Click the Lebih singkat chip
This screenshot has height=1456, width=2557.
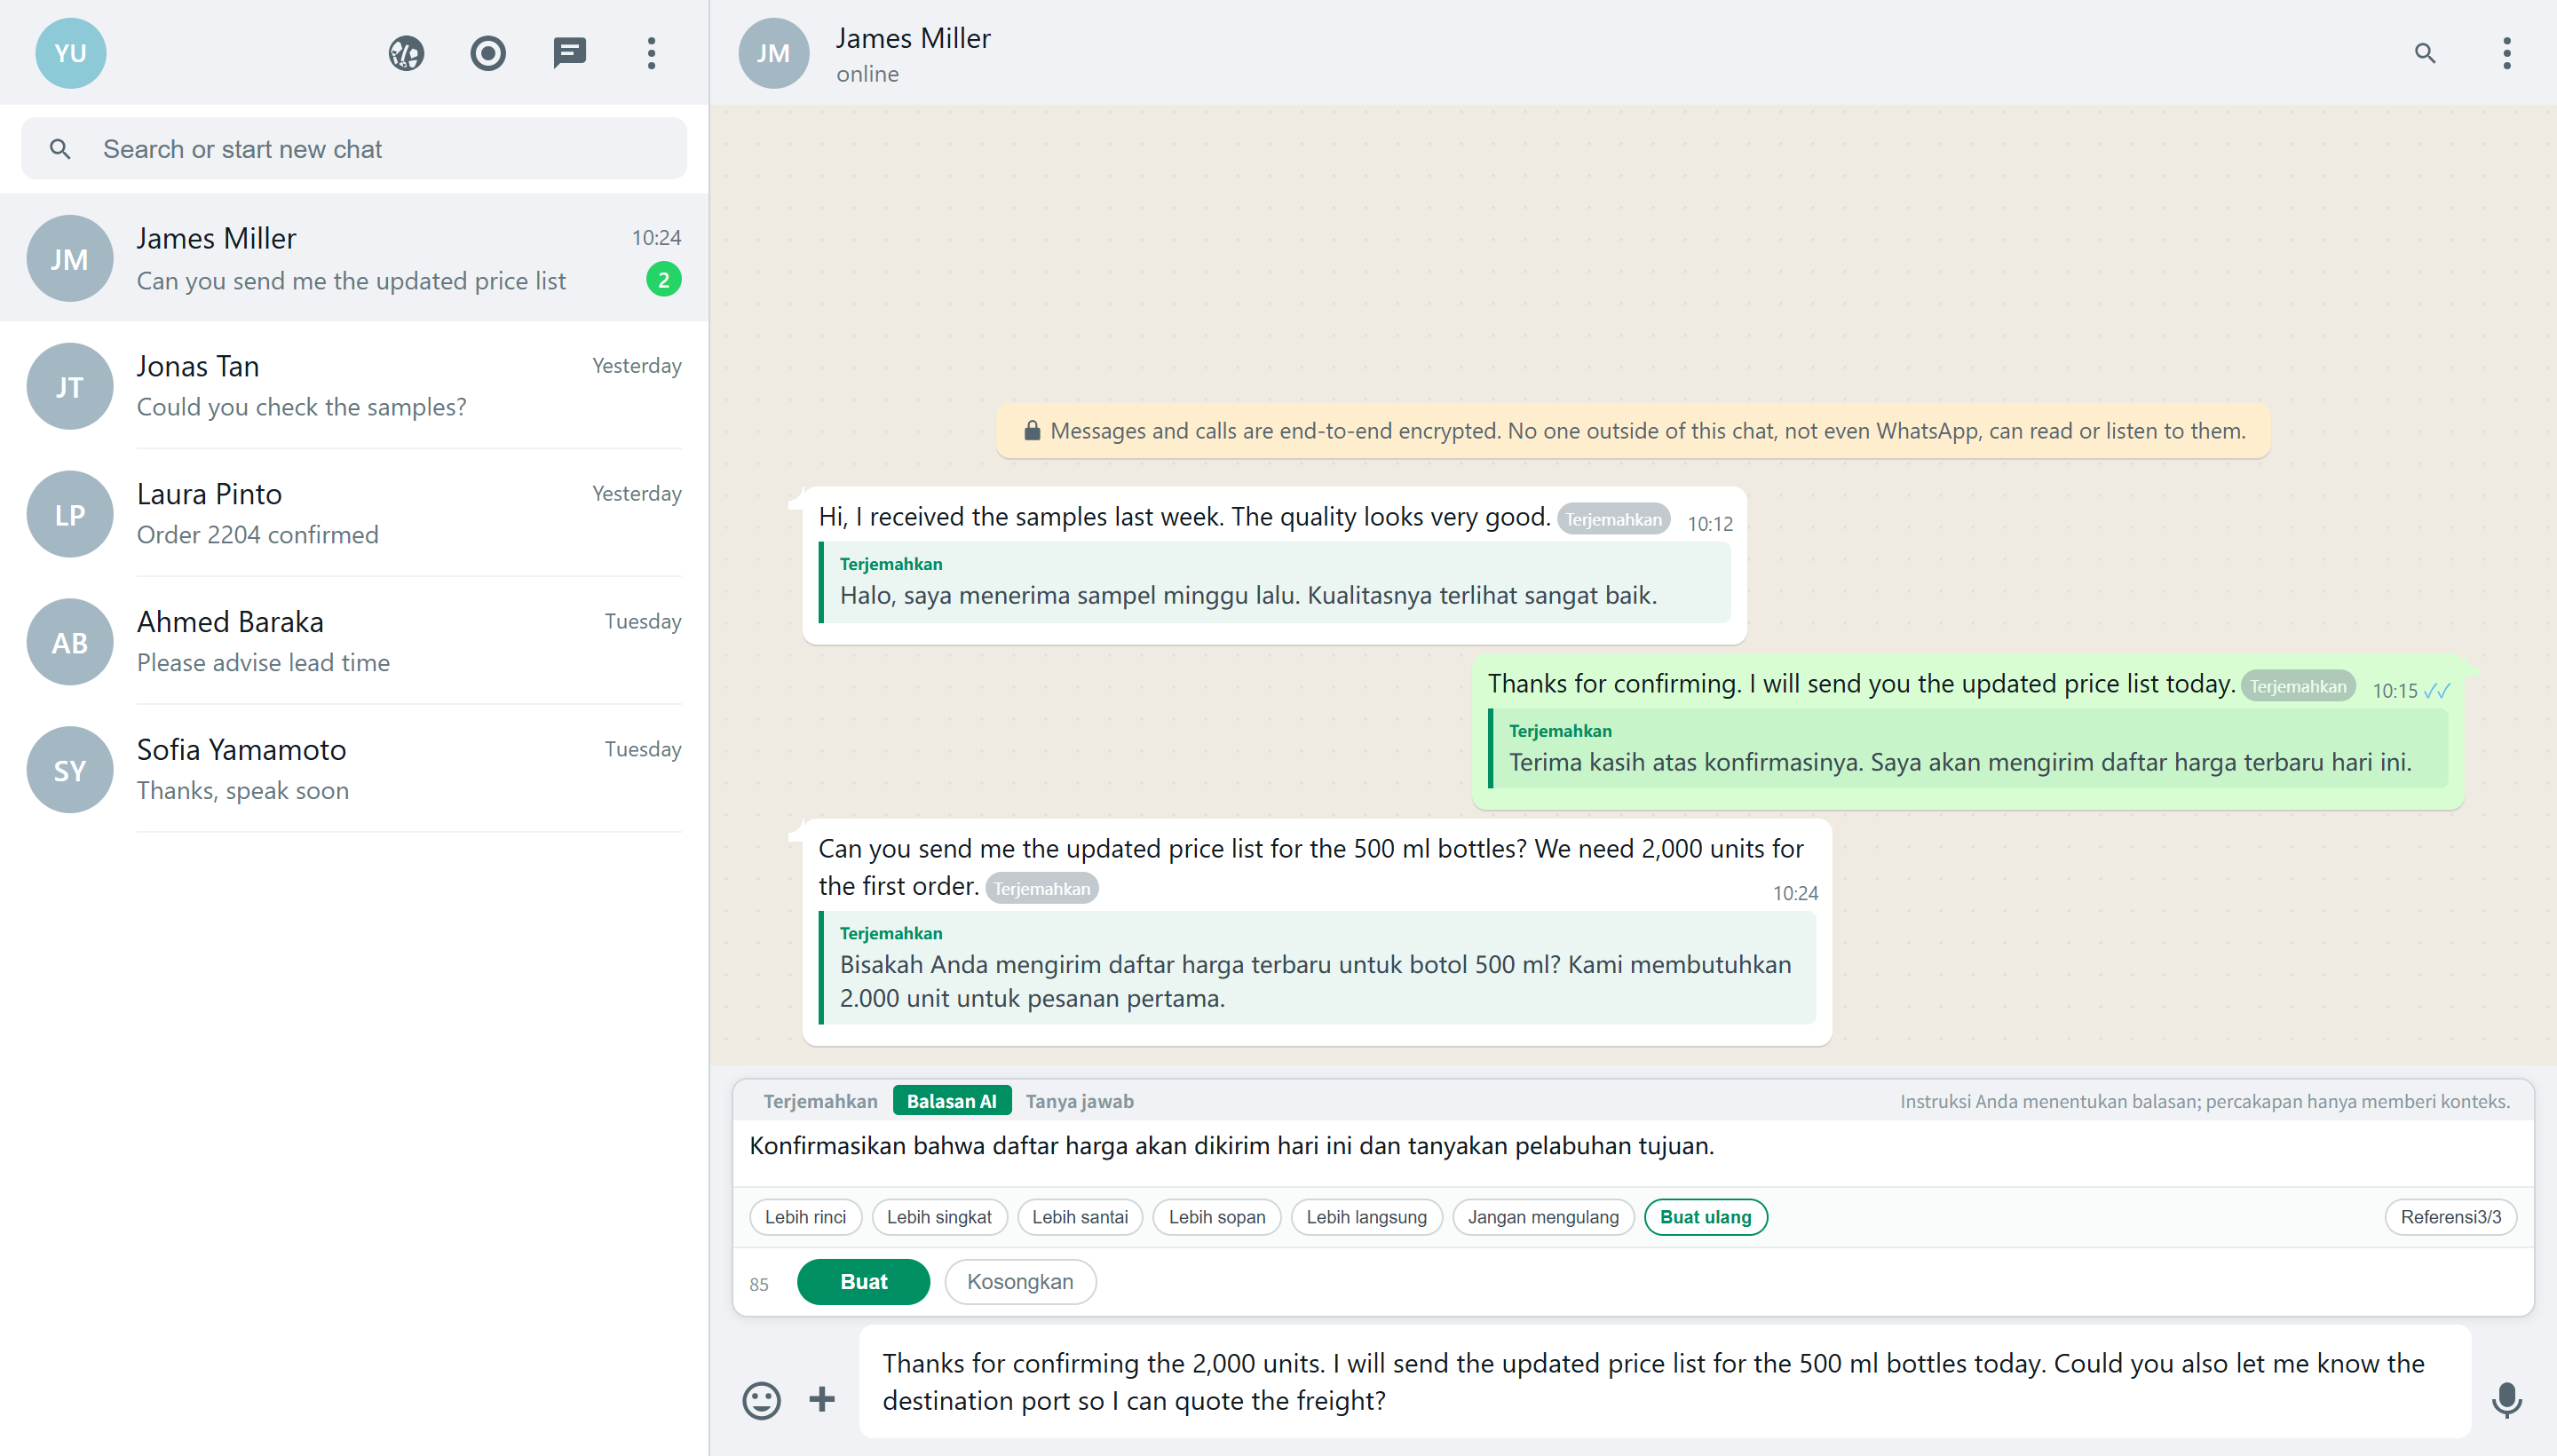pos(939,1217)
